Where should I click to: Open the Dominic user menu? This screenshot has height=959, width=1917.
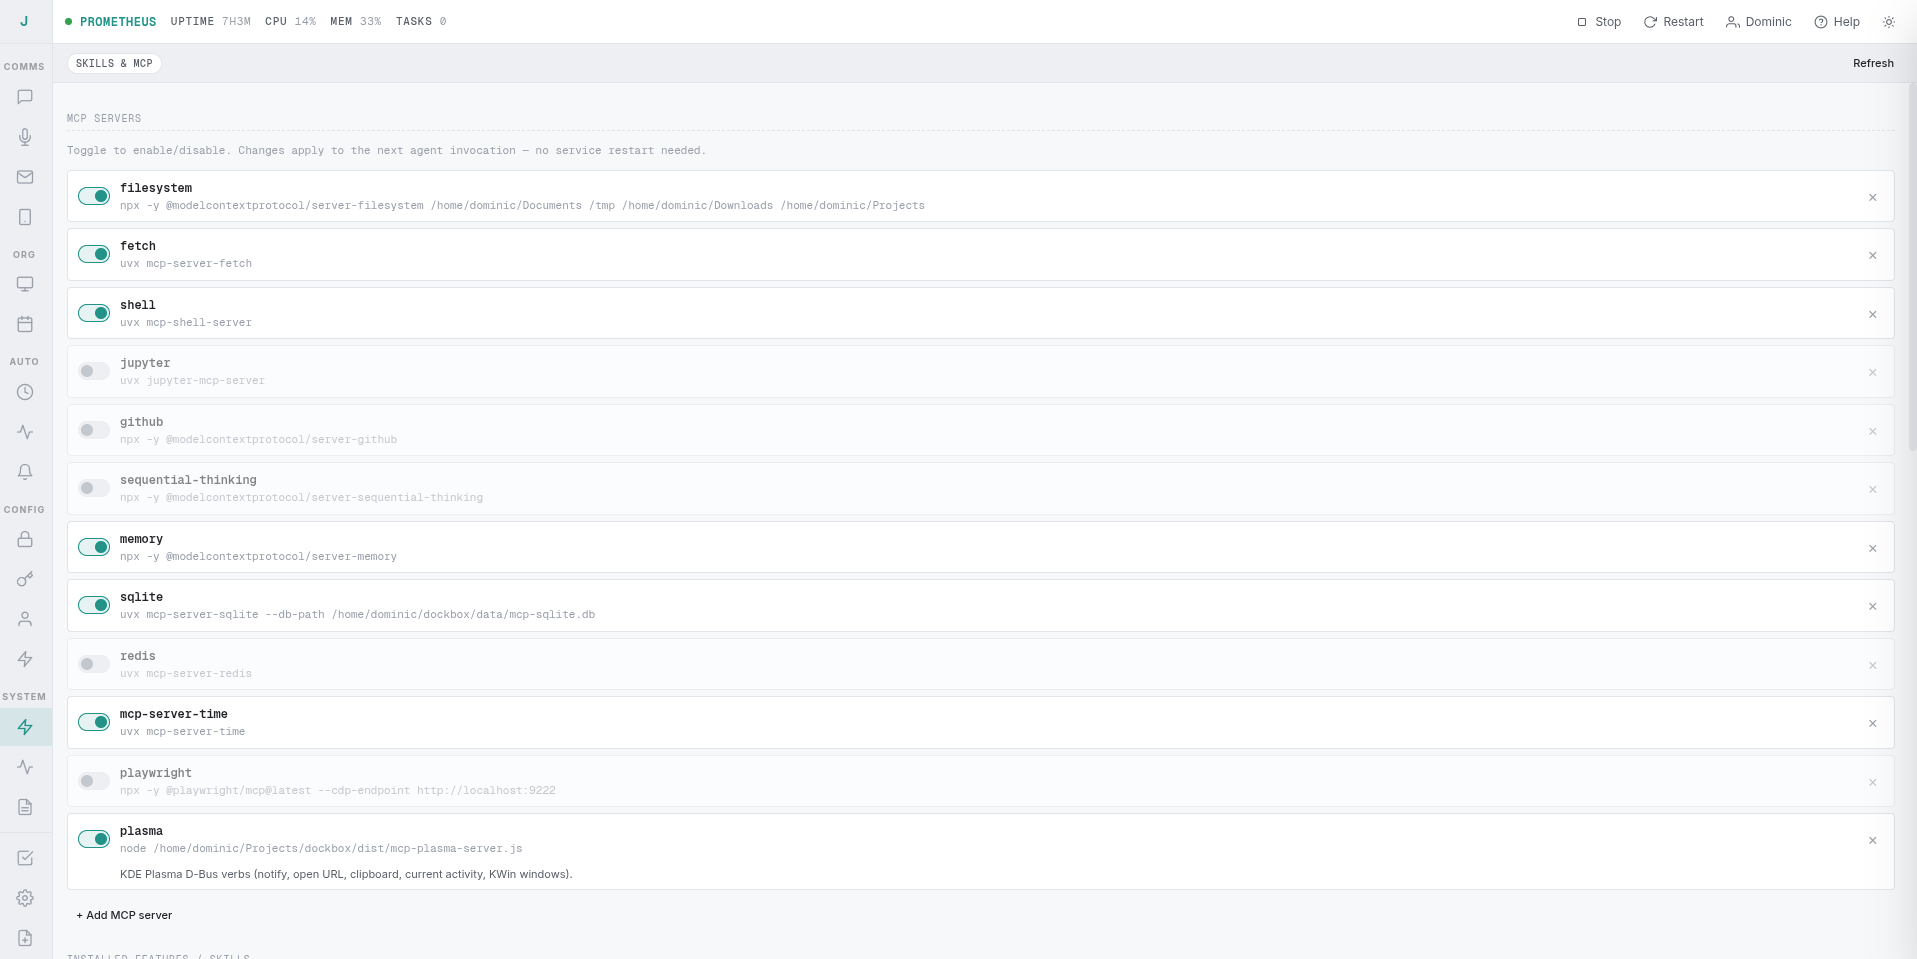pyautogui.click(x=1758, y=22)
